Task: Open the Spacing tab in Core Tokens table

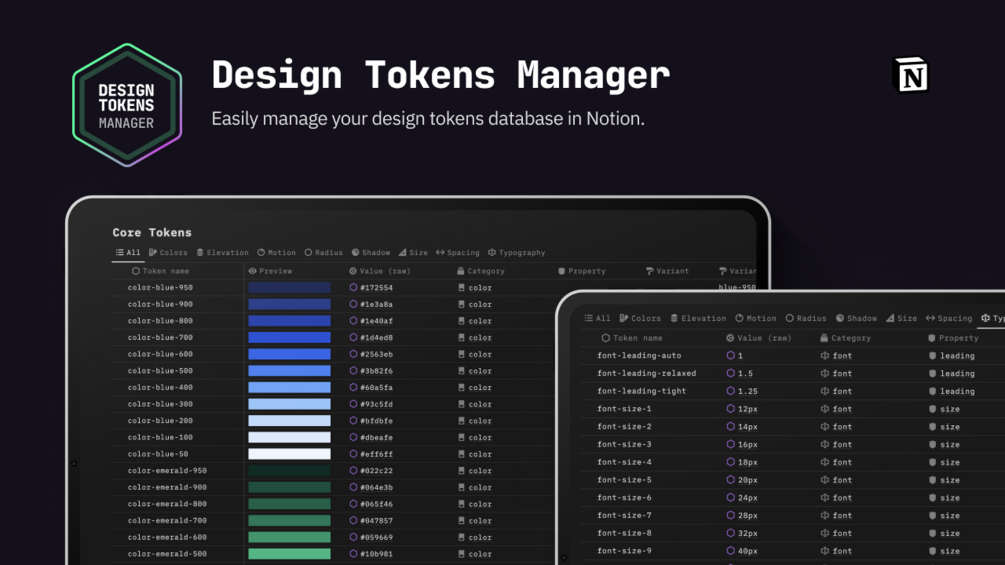Action: [458, 252]
